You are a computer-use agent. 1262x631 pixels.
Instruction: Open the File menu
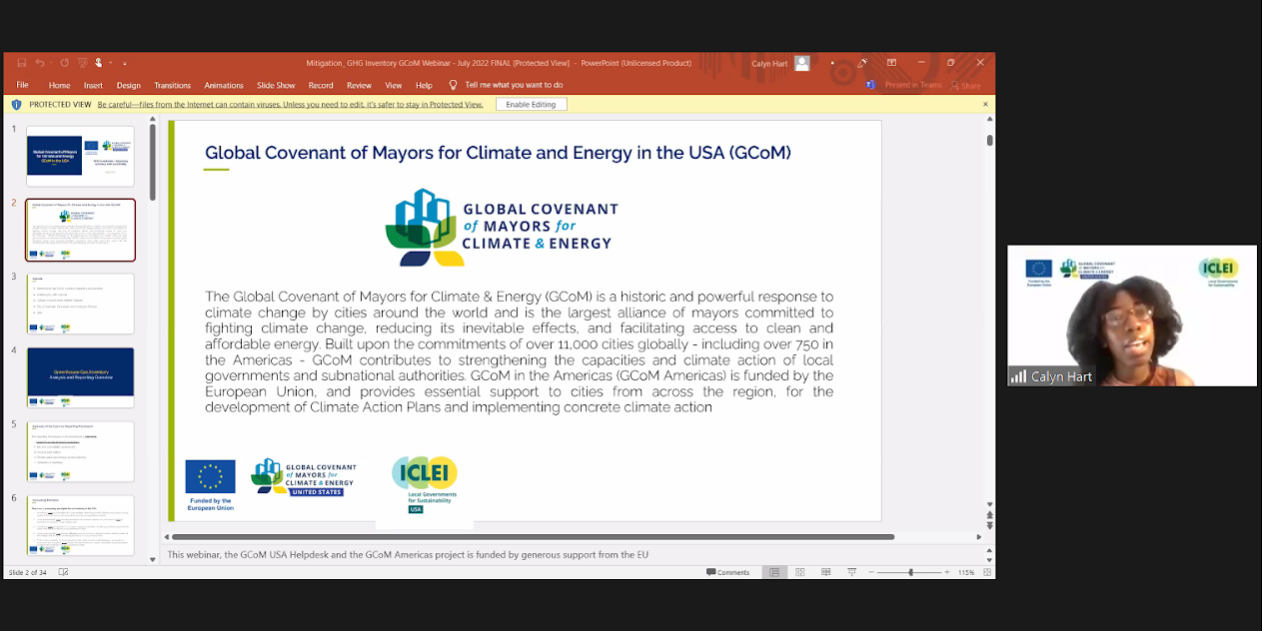[x=22, y=85]
